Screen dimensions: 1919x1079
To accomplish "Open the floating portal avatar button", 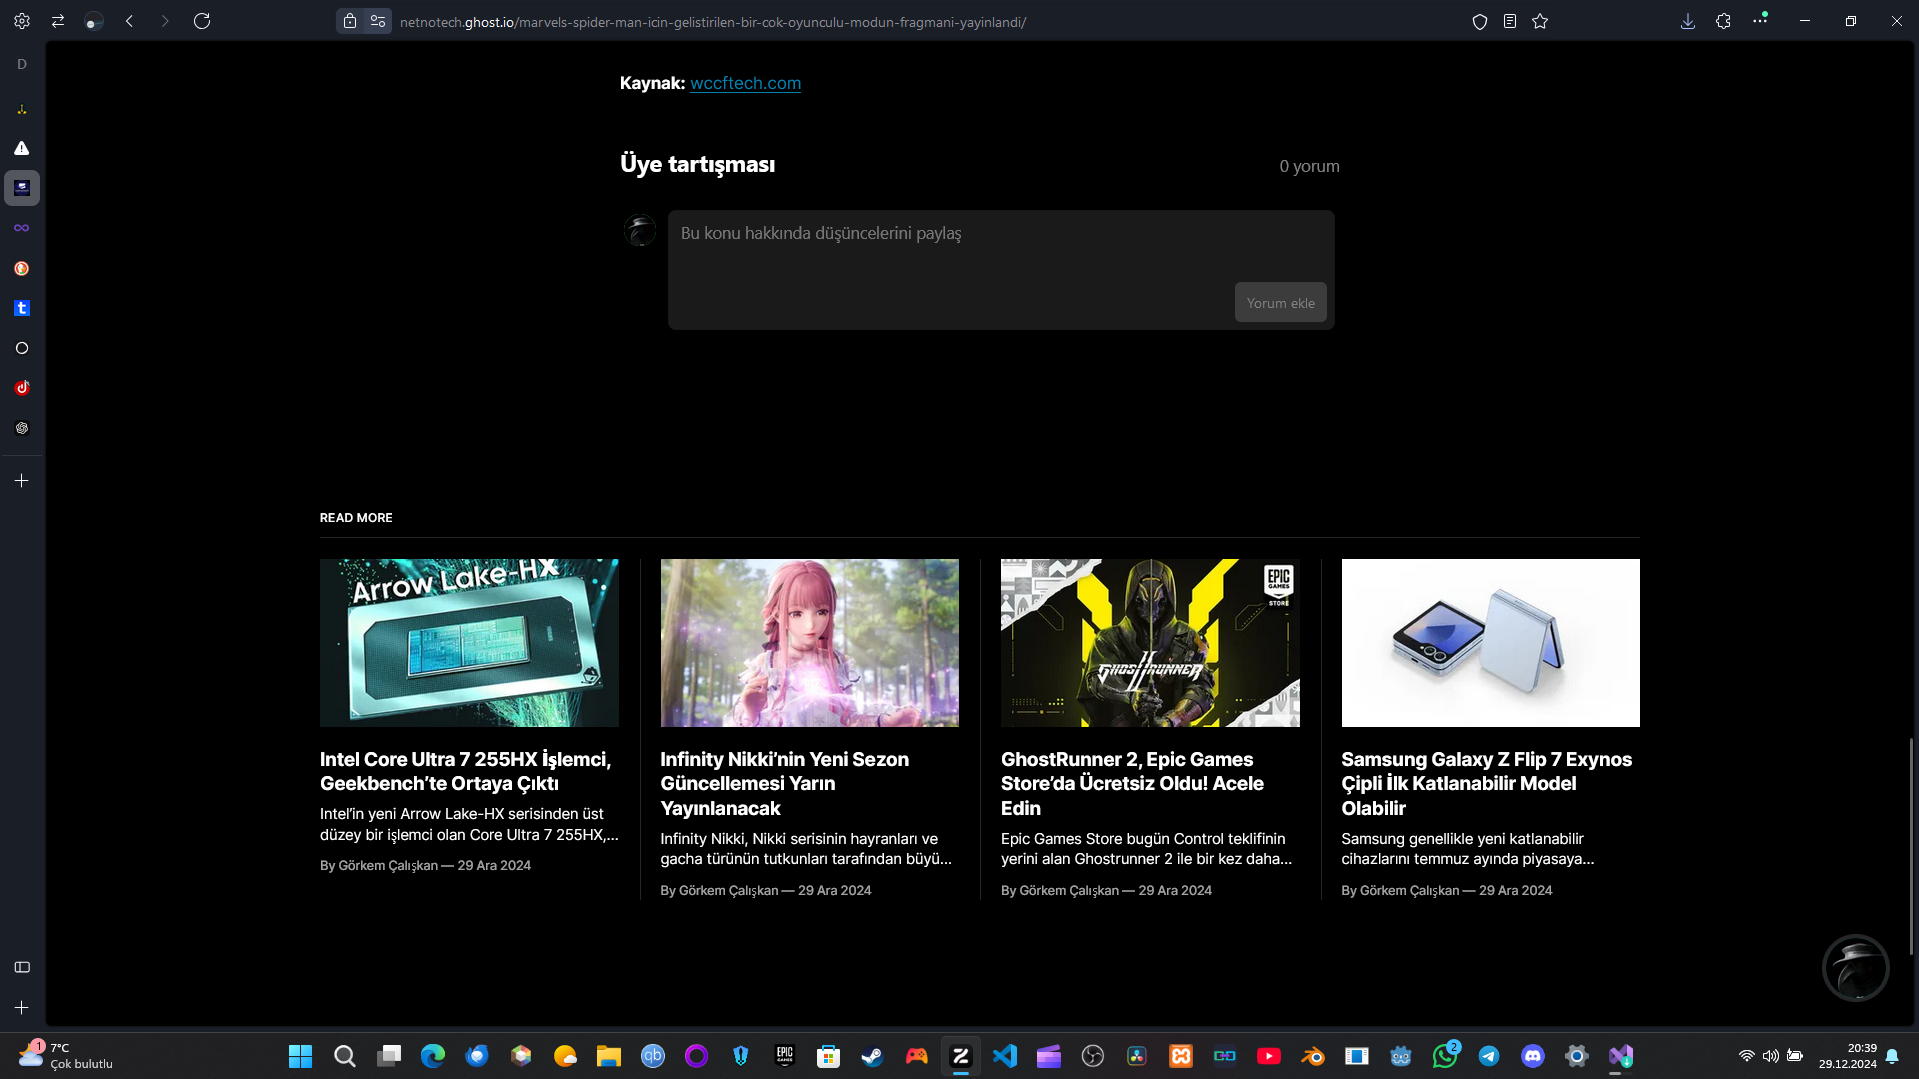I will pos(1856,968).
